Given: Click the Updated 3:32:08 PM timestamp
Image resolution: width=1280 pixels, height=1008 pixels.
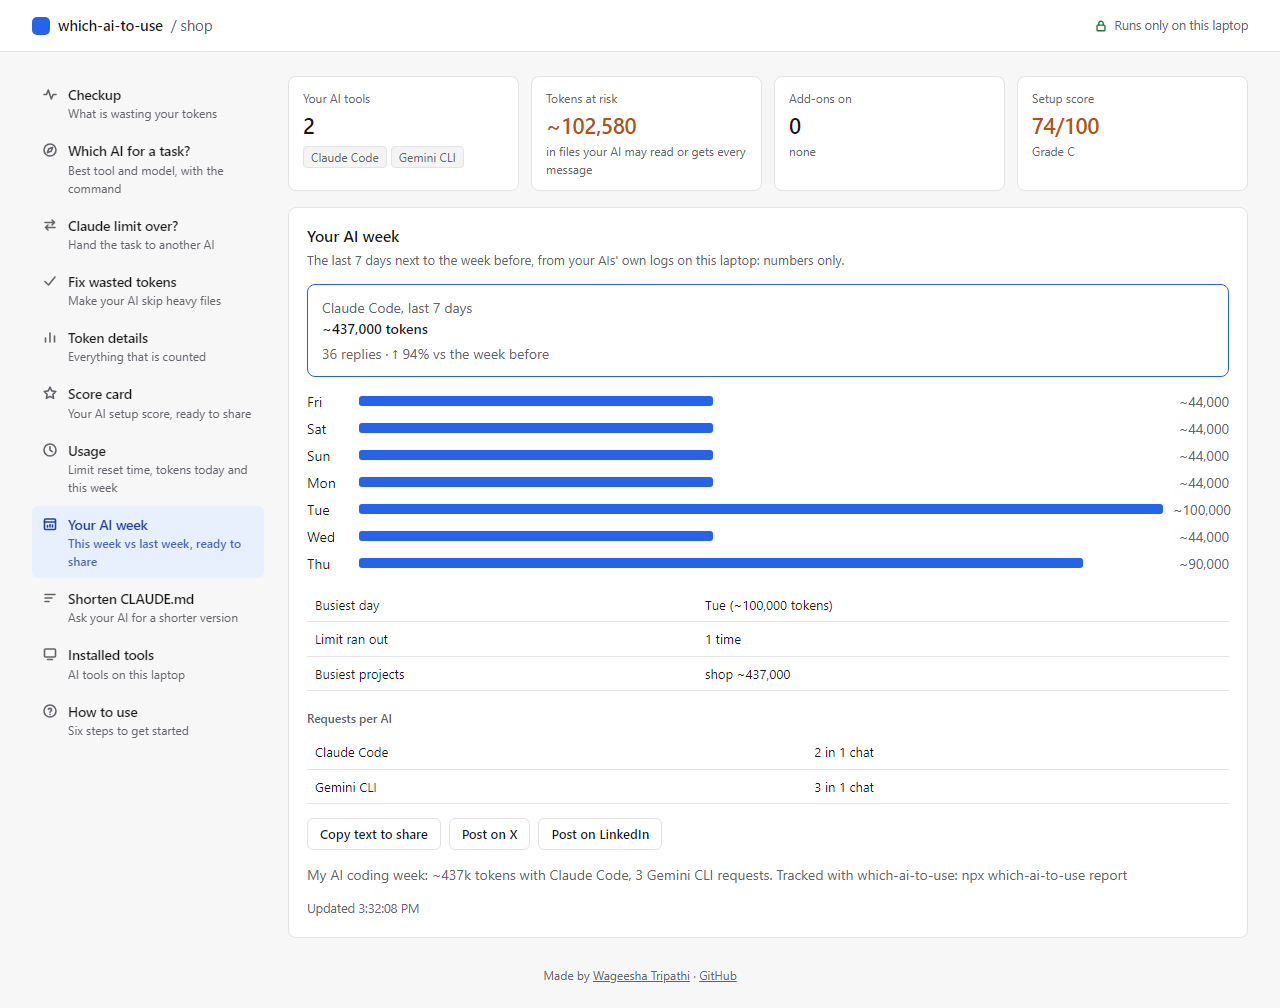Looking at the screenshot, I should [363, 908].
